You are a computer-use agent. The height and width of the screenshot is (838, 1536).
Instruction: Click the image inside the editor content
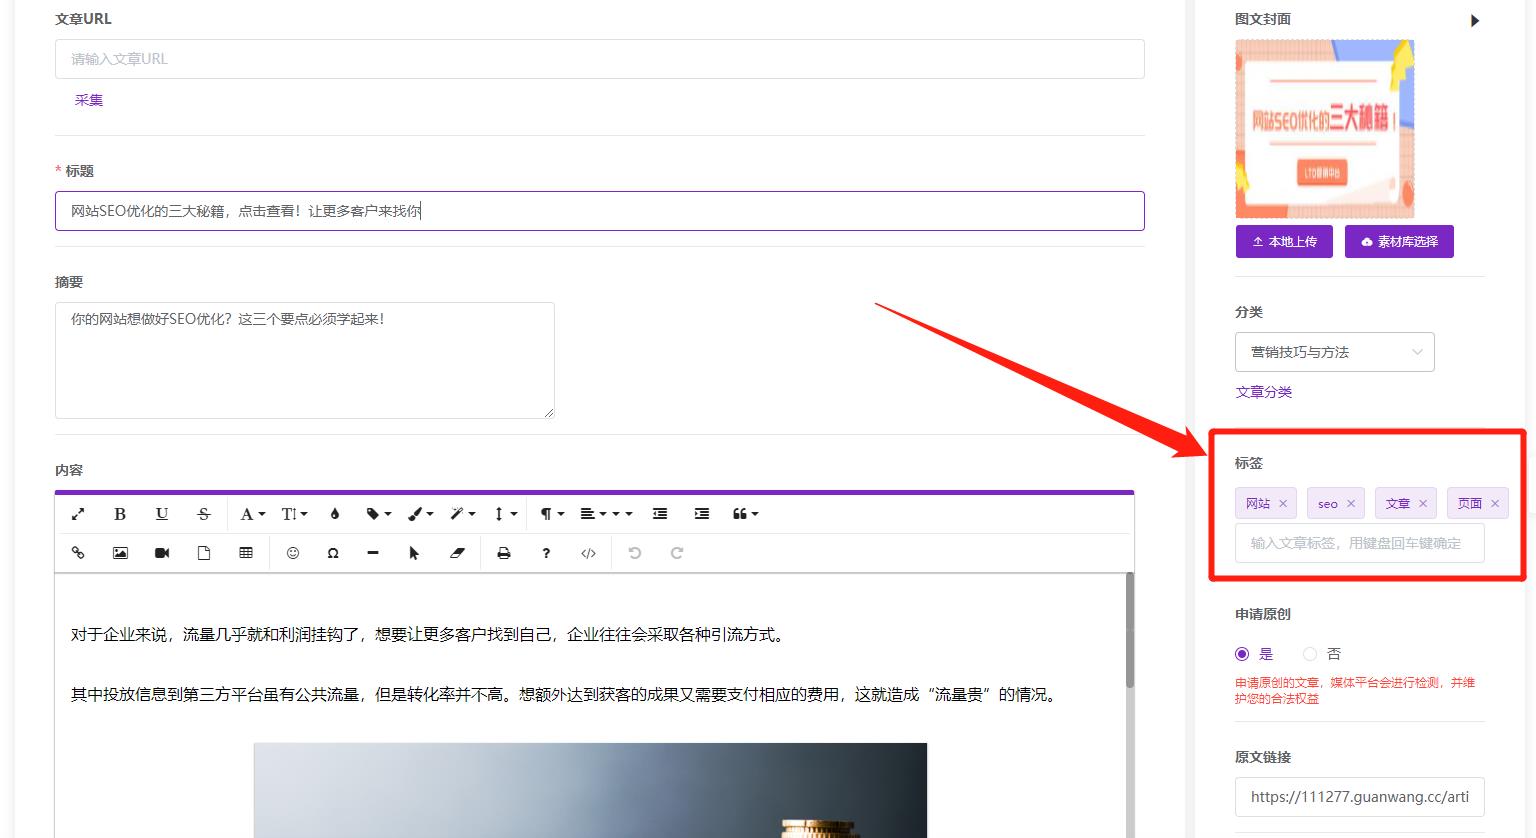point(590,790)
